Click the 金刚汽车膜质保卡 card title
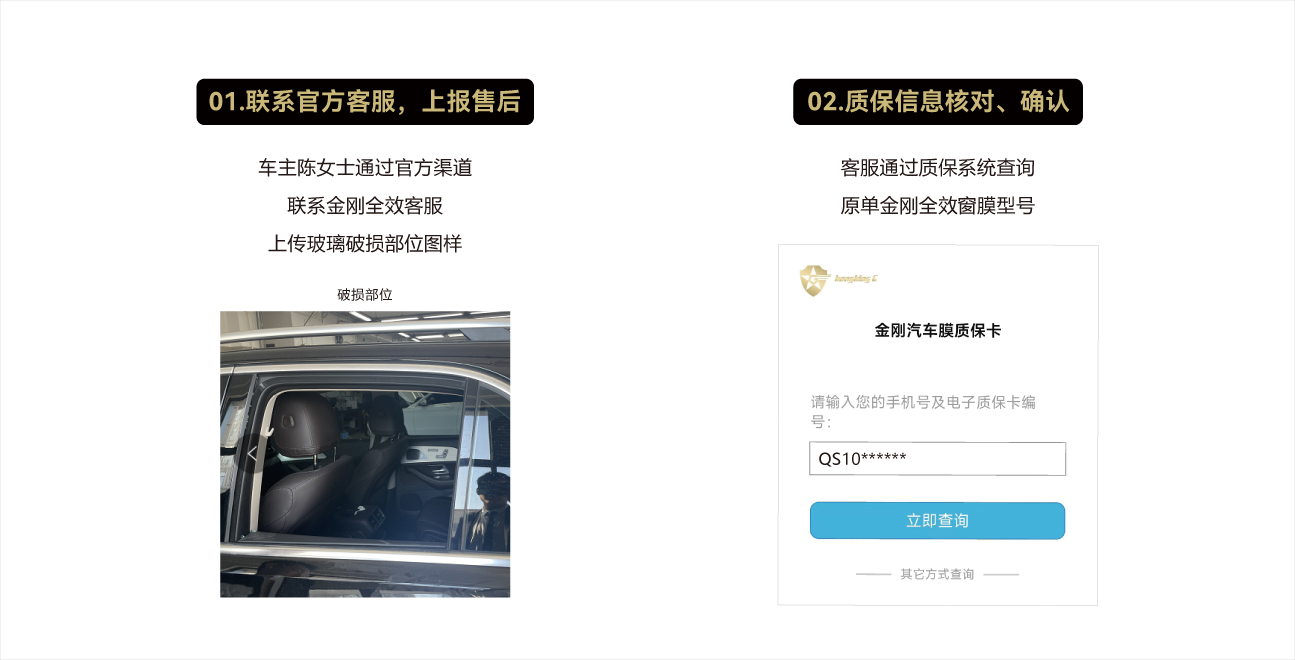 938,330
